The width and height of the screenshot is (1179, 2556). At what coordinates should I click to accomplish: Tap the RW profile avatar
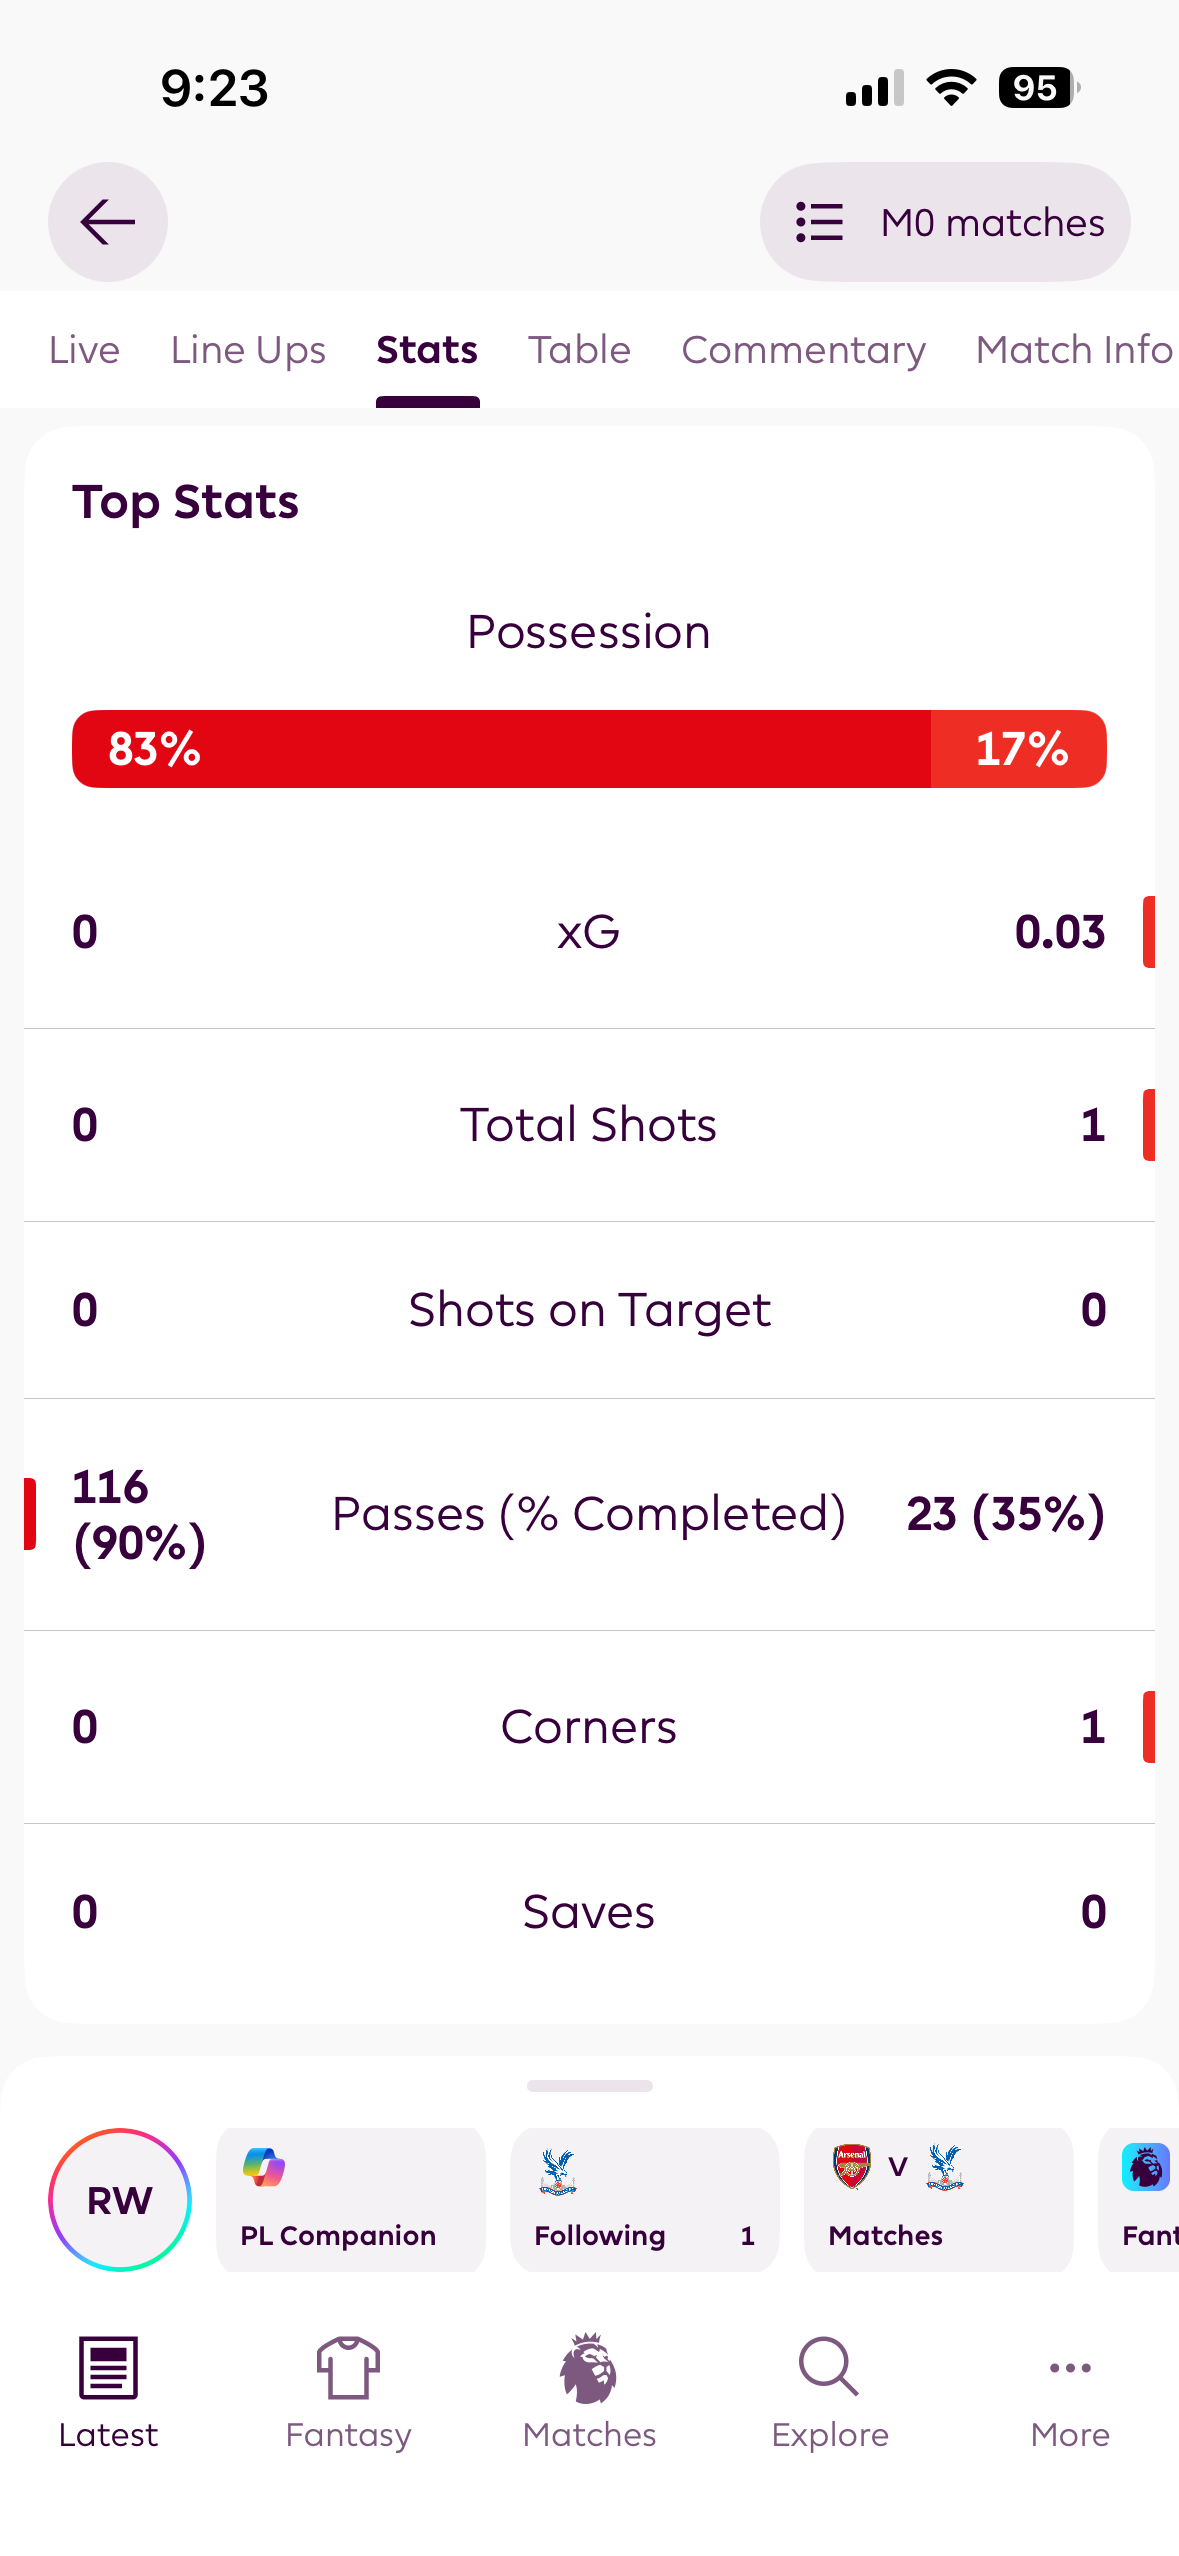pyautogui.click(x=120, y=2199)
